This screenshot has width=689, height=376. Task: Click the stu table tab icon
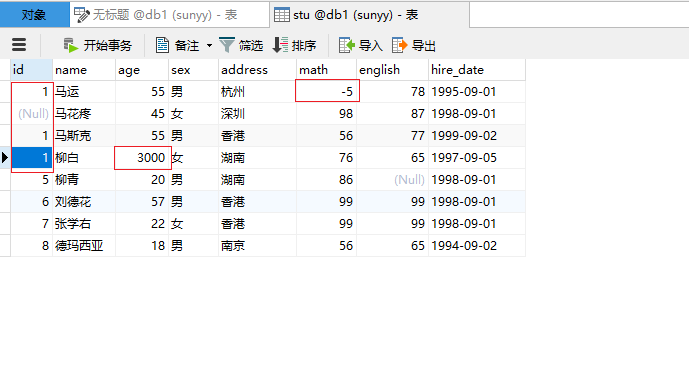click(x=282, y=15)
